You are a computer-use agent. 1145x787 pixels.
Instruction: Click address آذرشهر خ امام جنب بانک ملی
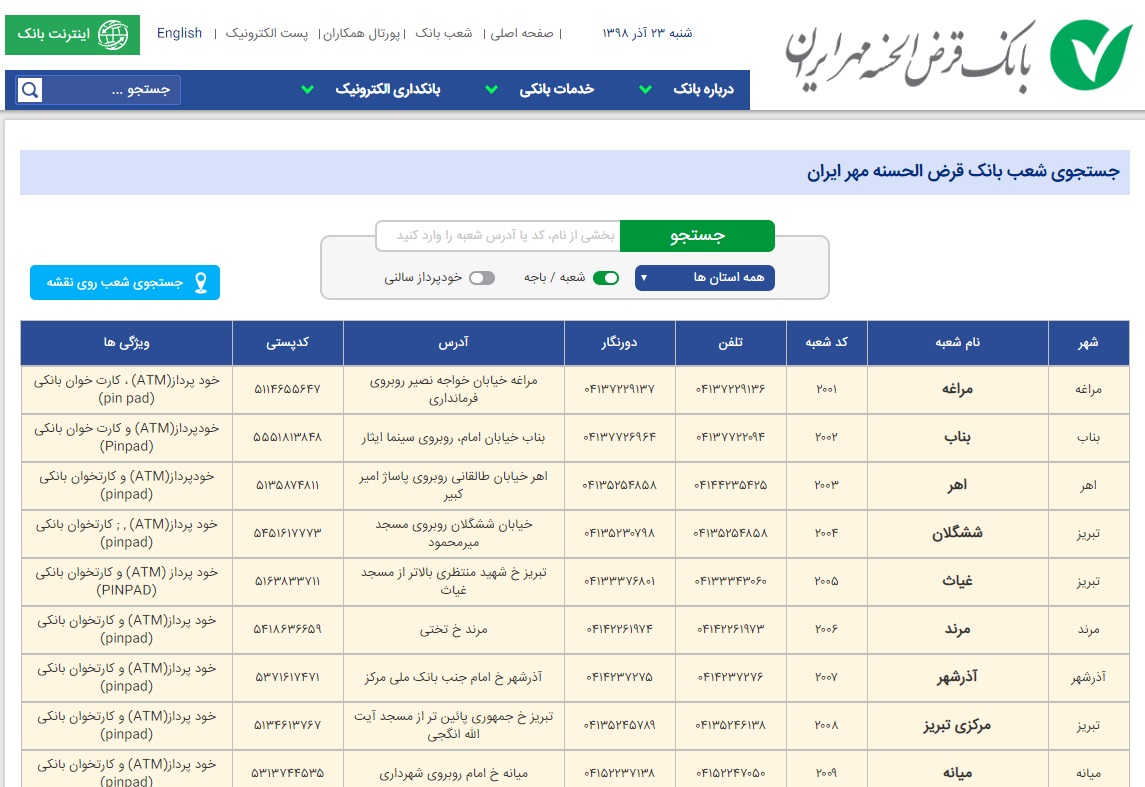453,677
